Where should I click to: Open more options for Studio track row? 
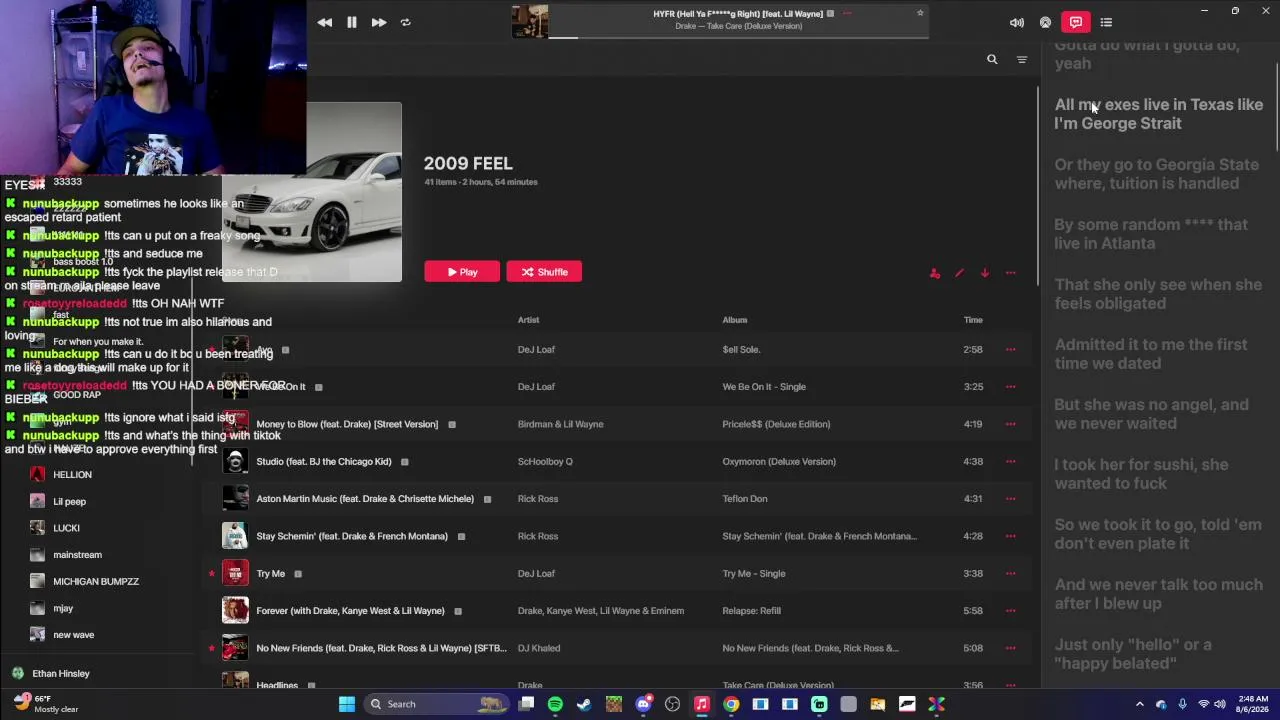coord(1011,462)
